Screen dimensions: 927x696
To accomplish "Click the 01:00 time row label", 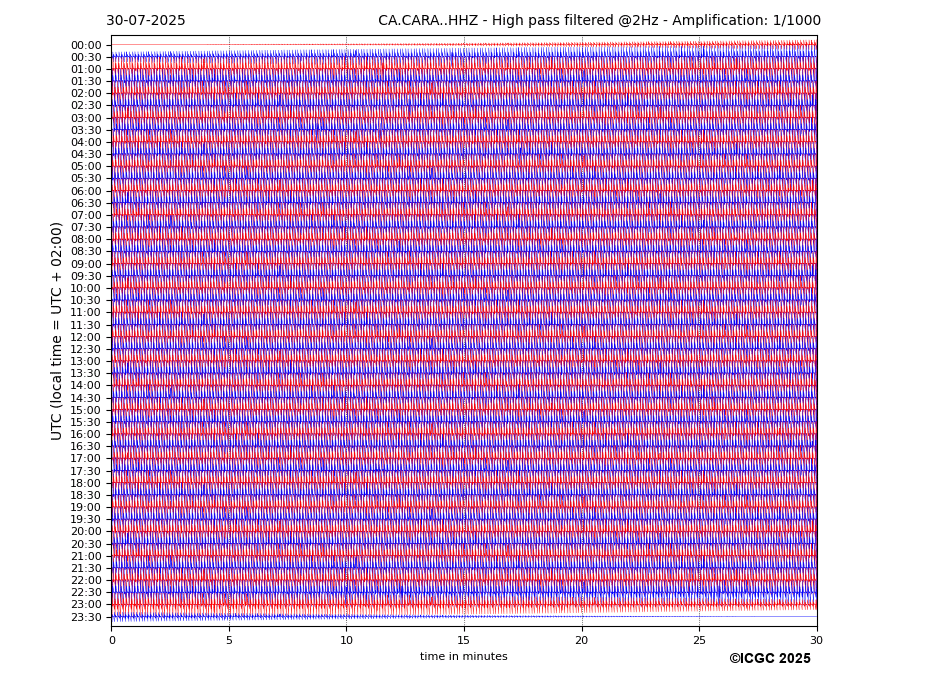I will 86,70.
